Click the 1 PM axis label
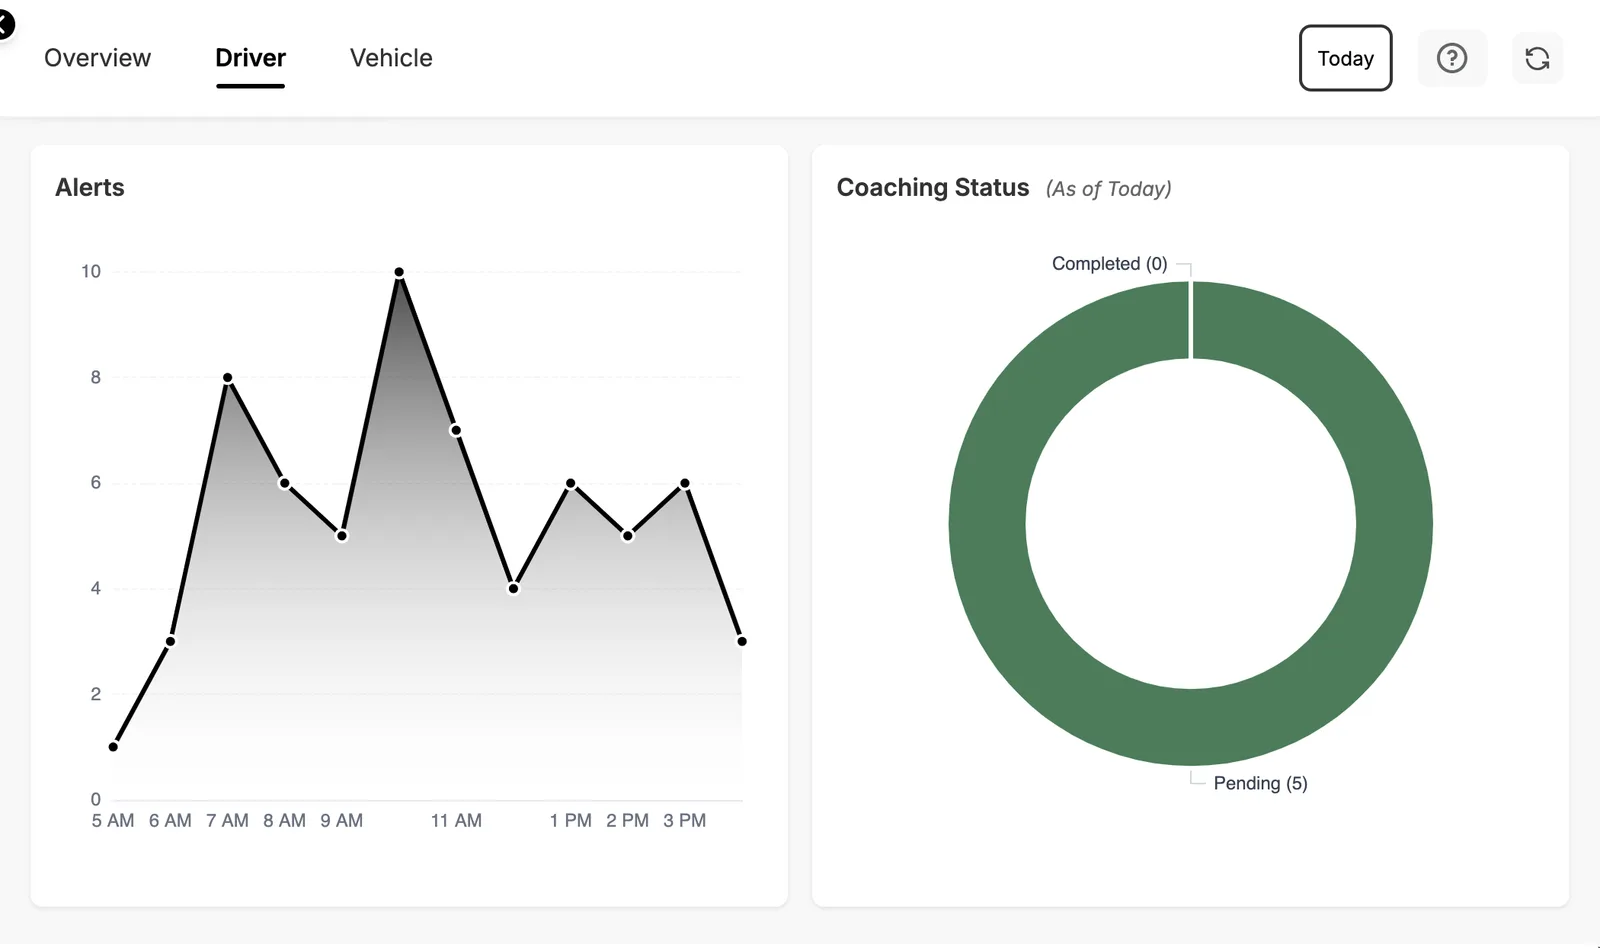The width and height of the screenshot is (1600, 948). click(x=570, y=821)
